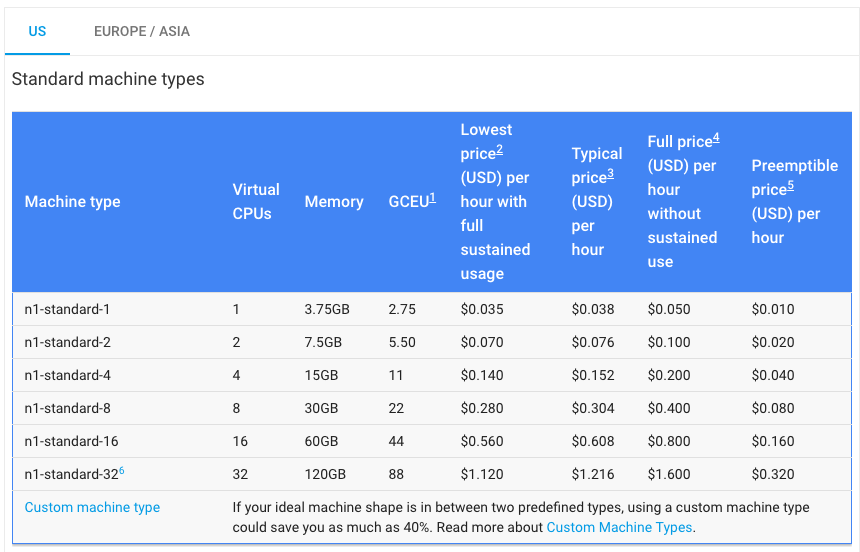Open the EUROPE / ASIA tab
Screen dimensions: 860x552
(x=142, y=31)
